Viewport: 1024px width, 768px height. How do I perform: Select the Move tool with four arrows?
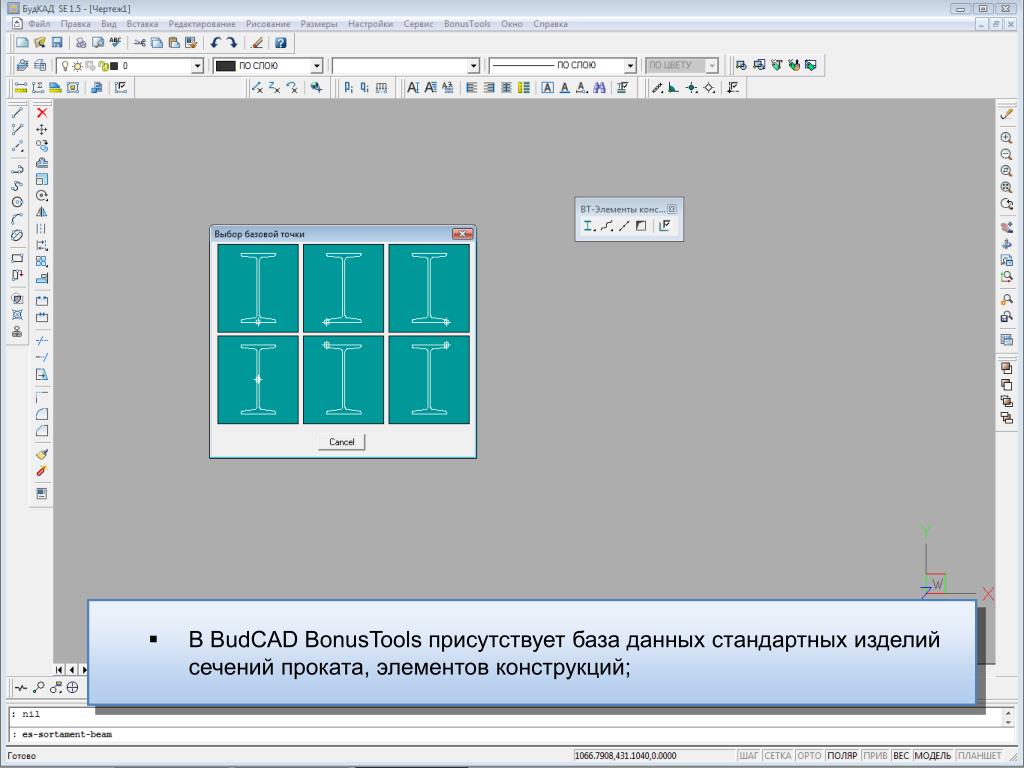click(42, 129)
